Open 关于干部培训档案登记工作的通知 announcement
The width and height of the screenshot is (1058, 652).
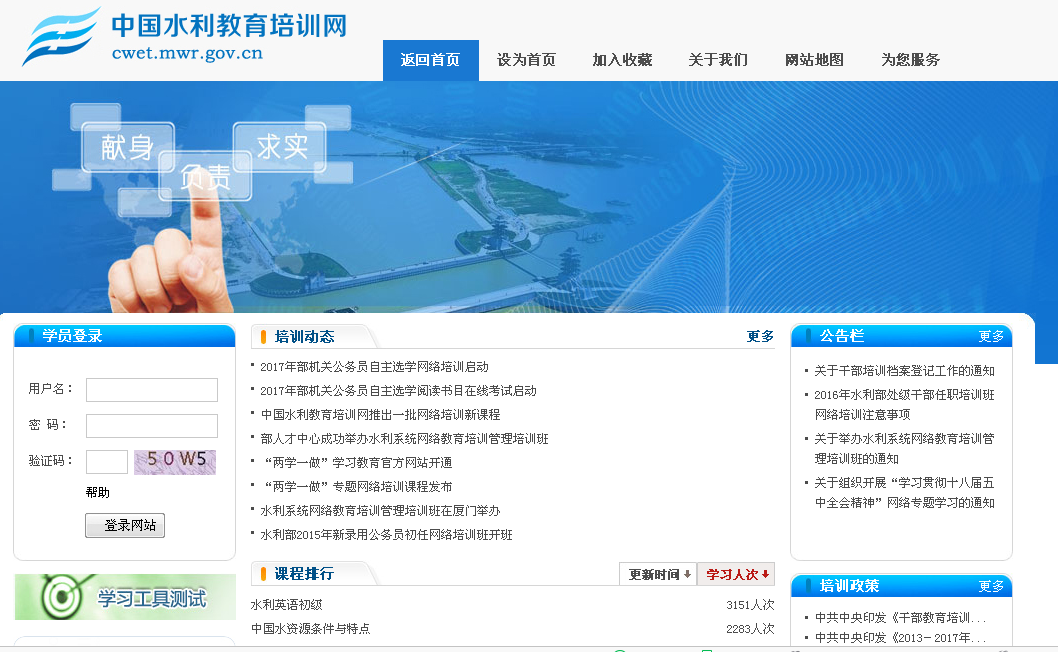[x=904, y=371]
